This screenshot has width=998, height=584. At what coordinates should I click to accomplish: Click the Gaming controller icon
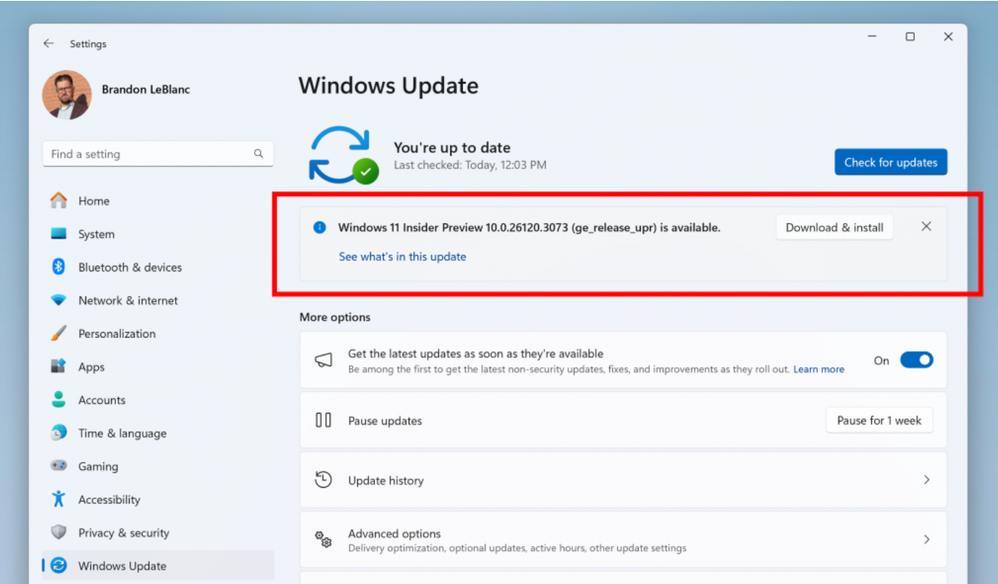[59, 466]
